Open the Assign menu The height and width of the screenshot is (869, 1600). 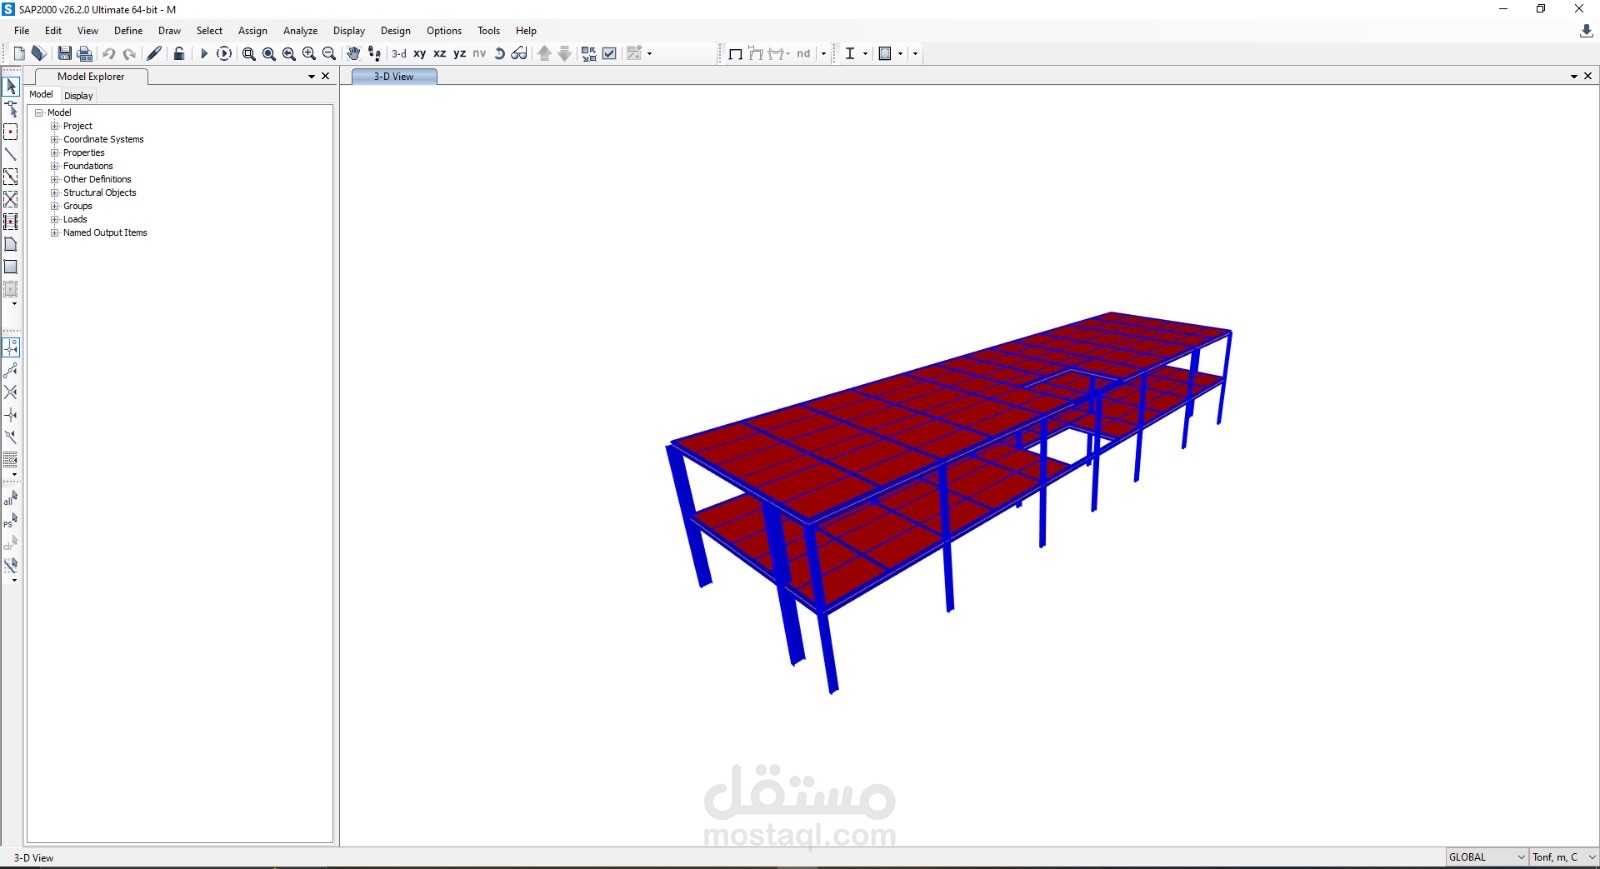click(253, 31)
